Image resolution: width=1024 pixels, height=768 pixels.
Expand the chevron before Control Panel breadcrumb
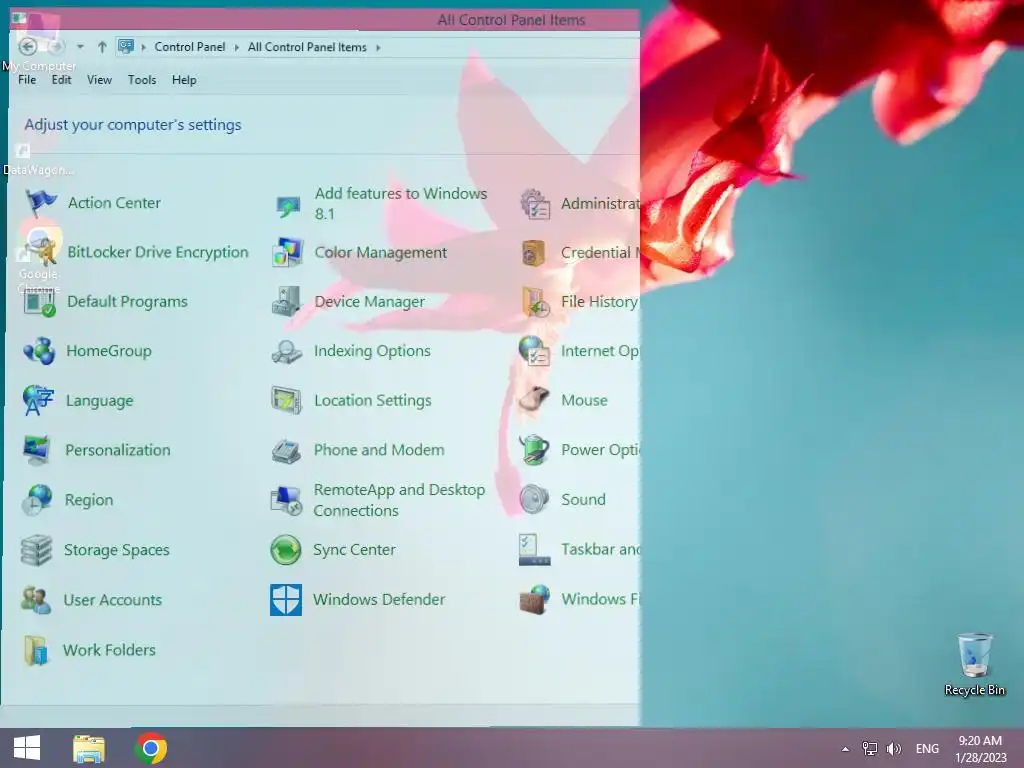(143, 47)
